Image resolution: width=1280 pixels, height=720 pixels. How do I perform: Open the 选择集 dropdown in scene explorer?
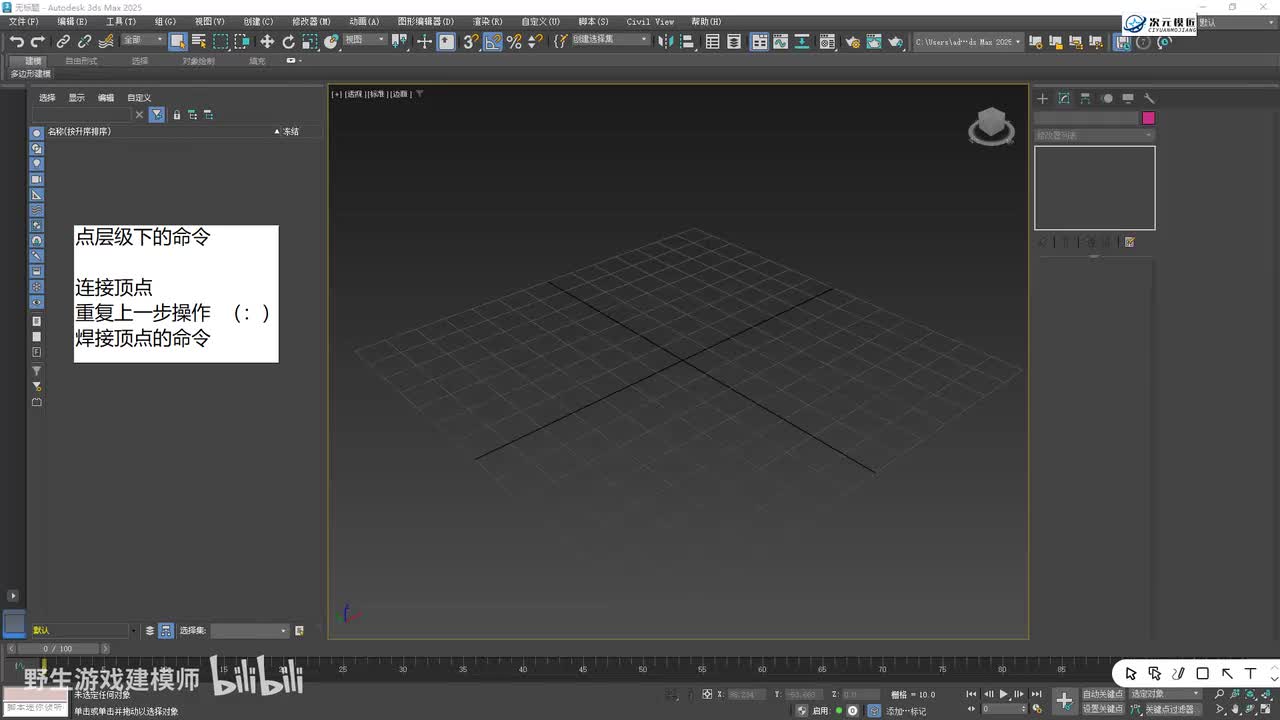pos(250,630)
